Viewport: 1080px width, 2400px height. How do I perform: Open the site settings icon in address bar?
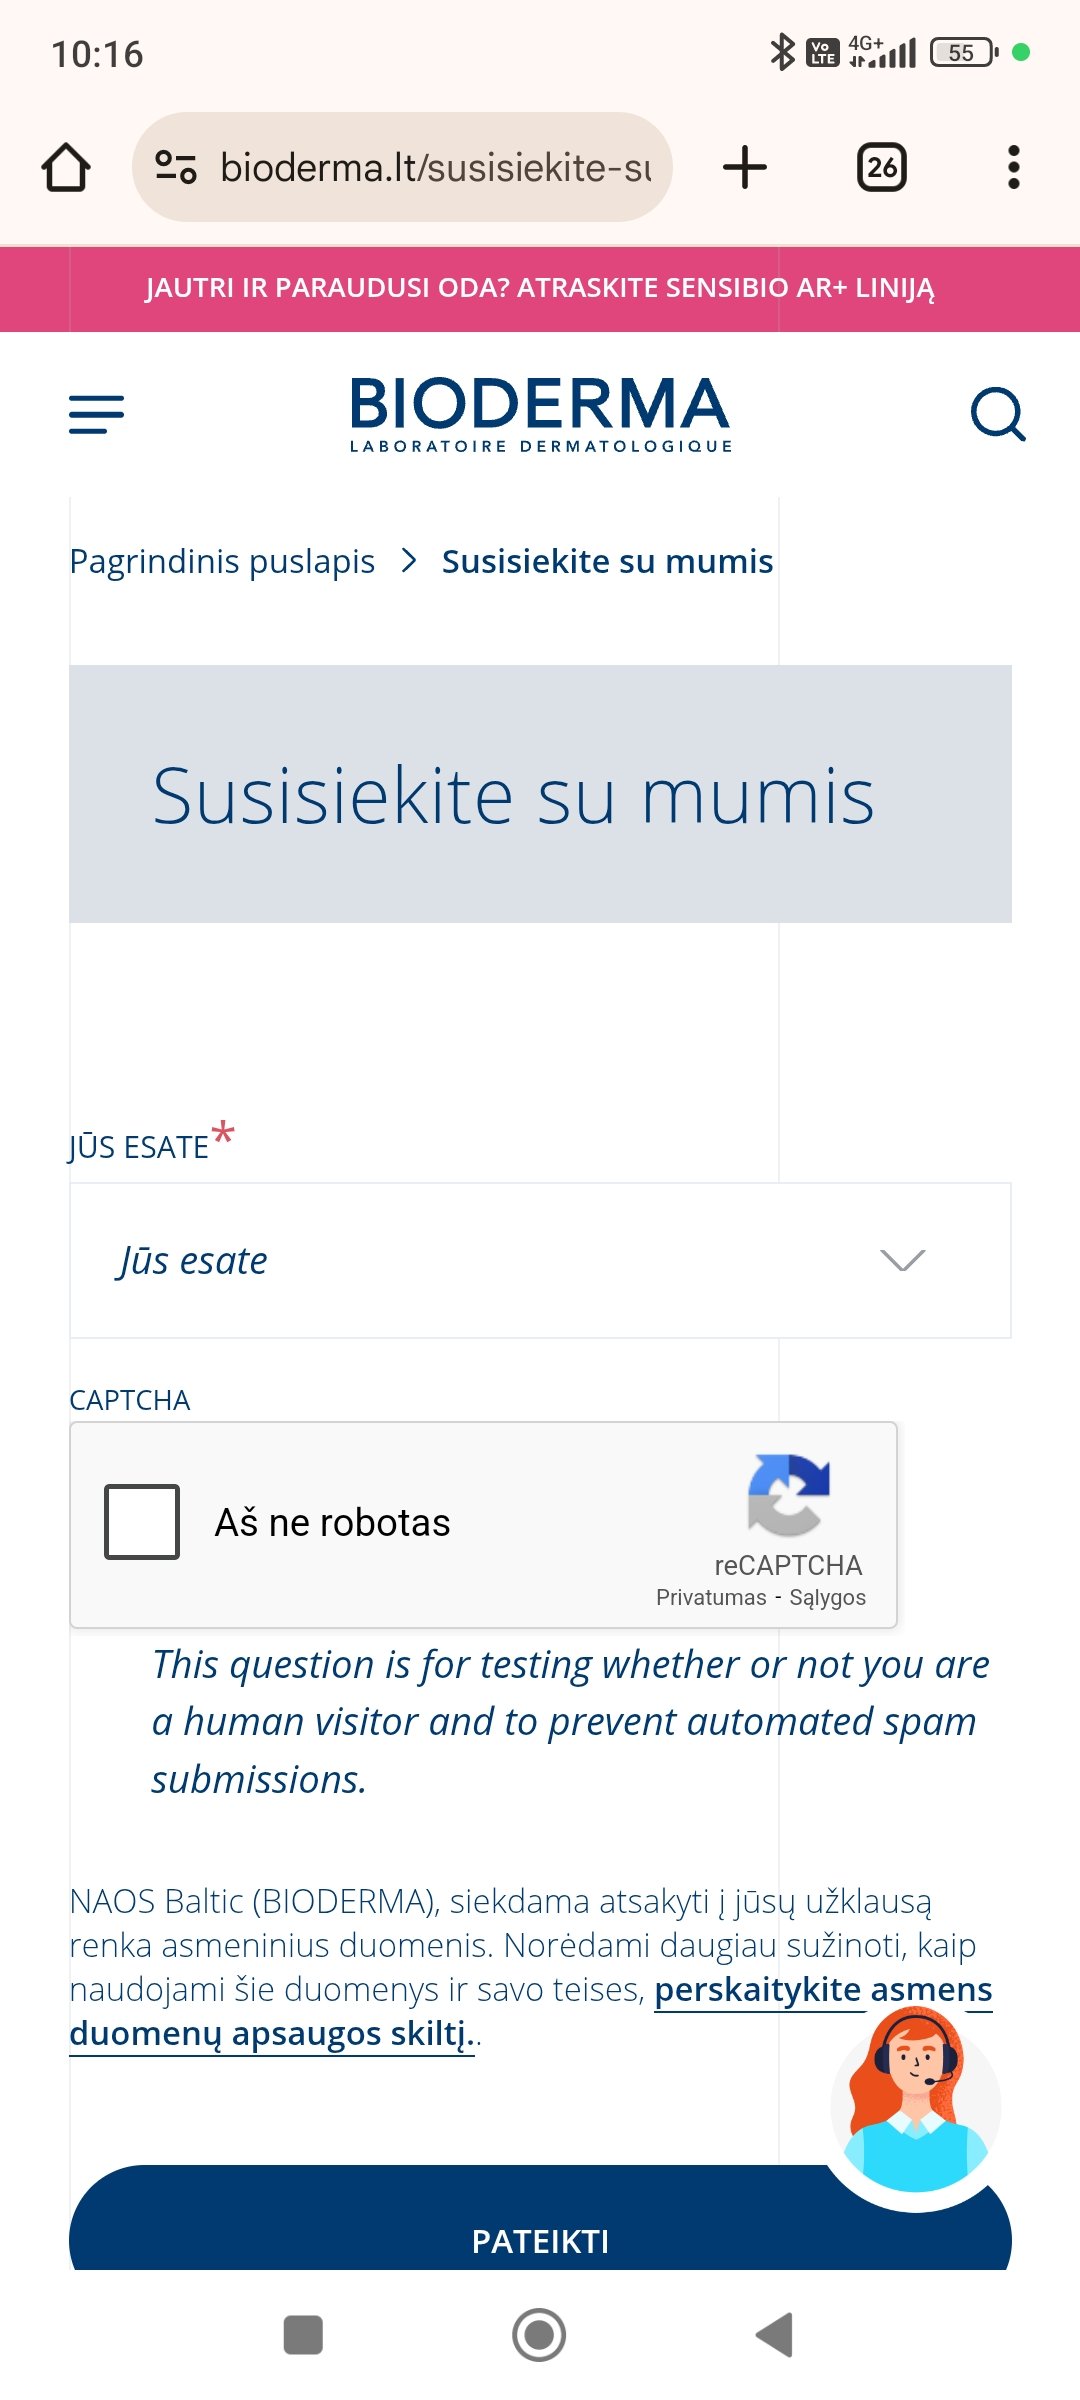pos(176,167)
